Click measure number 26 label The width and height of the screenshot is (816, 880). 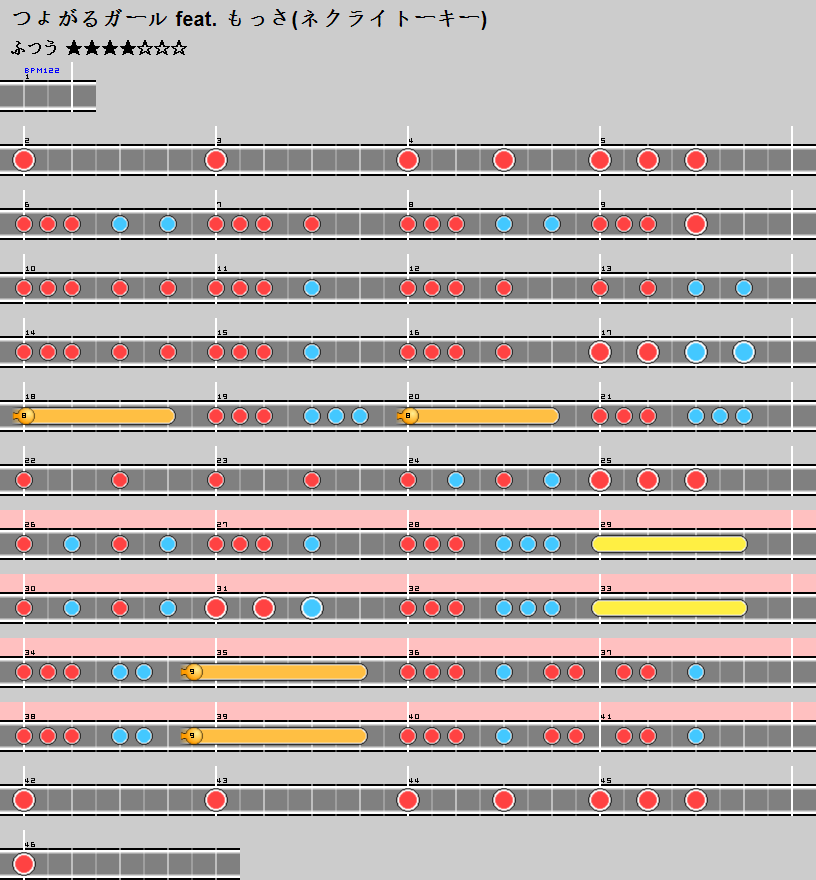click(x=30, y=525)
